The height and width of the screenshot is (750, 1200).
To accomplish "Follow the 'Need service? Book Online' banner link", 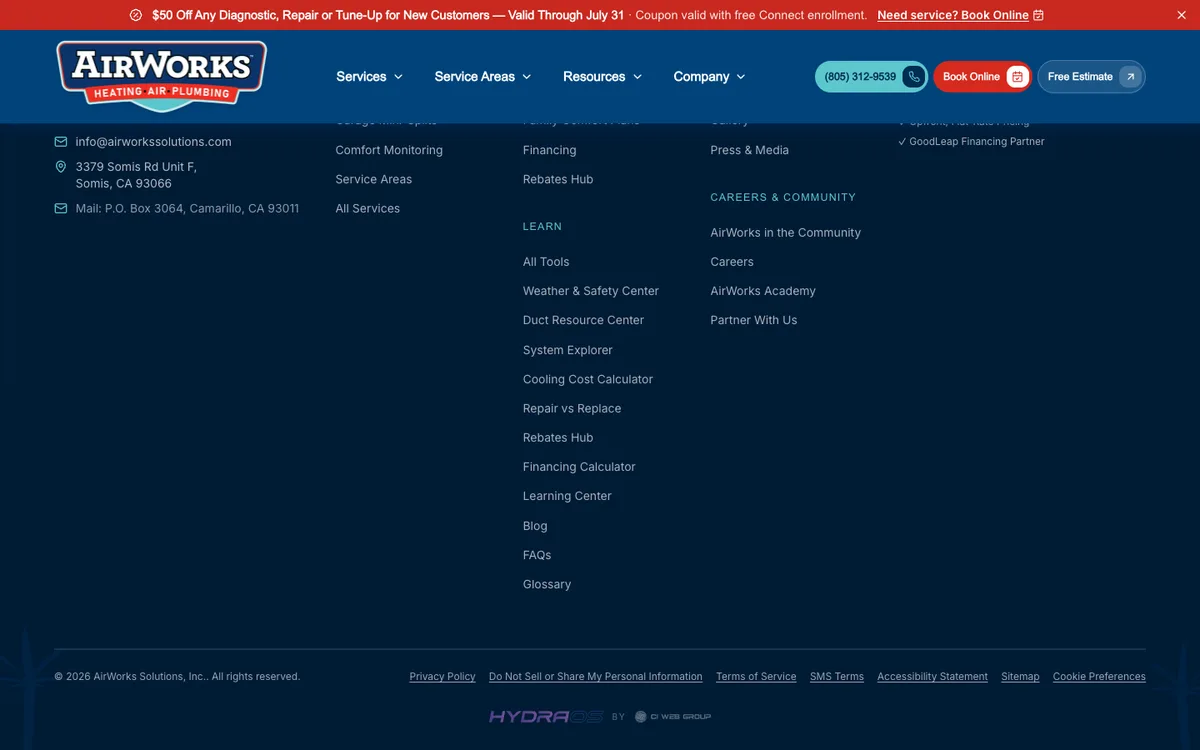I will 960,15.
